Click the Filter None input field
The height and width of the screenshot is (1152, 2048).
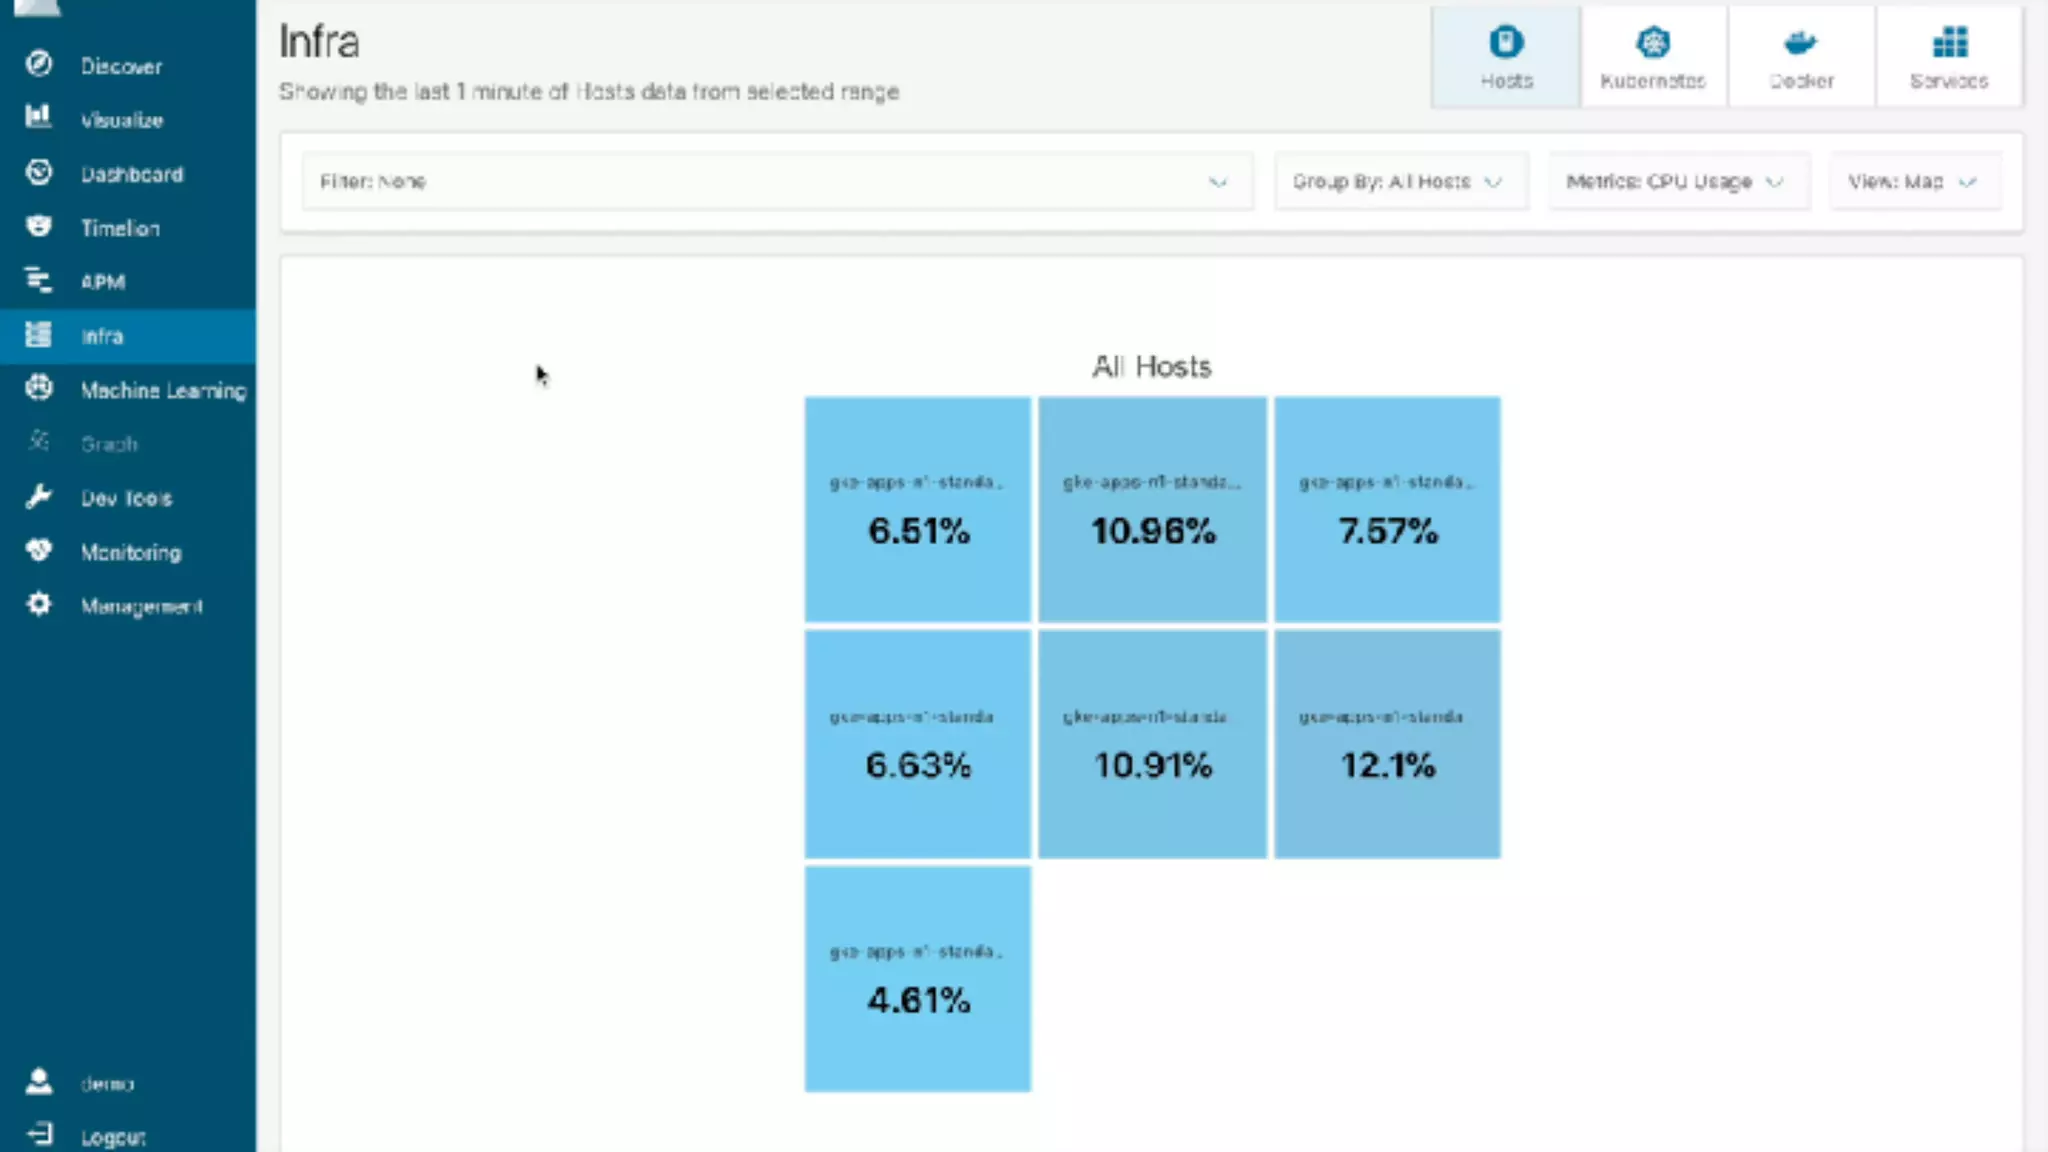tap(760, 182)
